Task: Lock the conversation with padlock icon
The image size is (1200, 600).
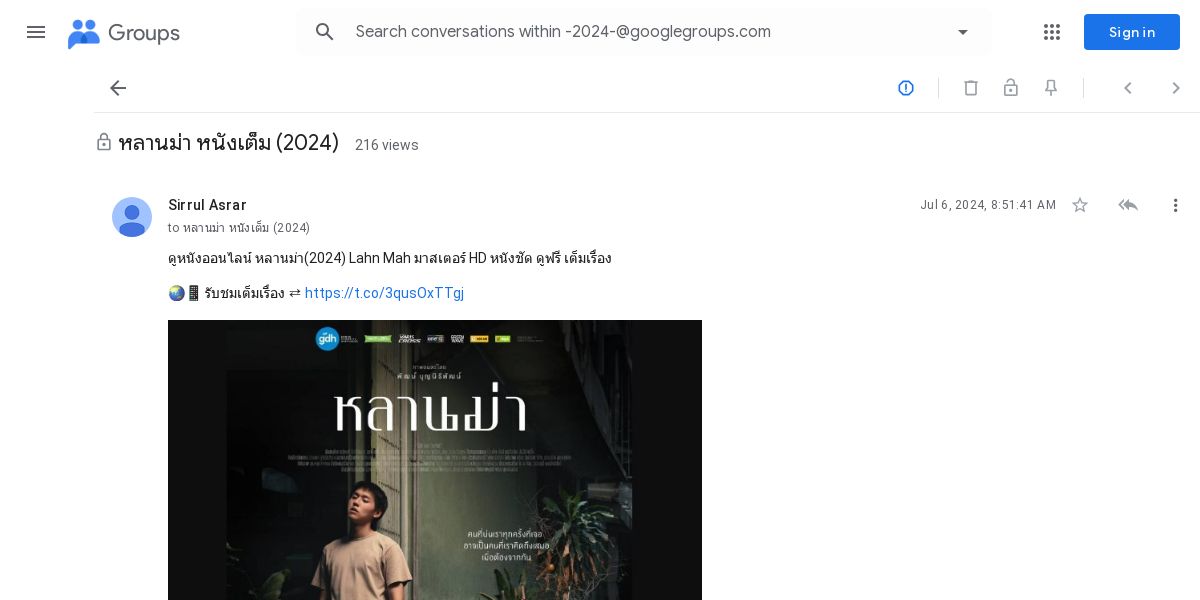Action: 1011,88
